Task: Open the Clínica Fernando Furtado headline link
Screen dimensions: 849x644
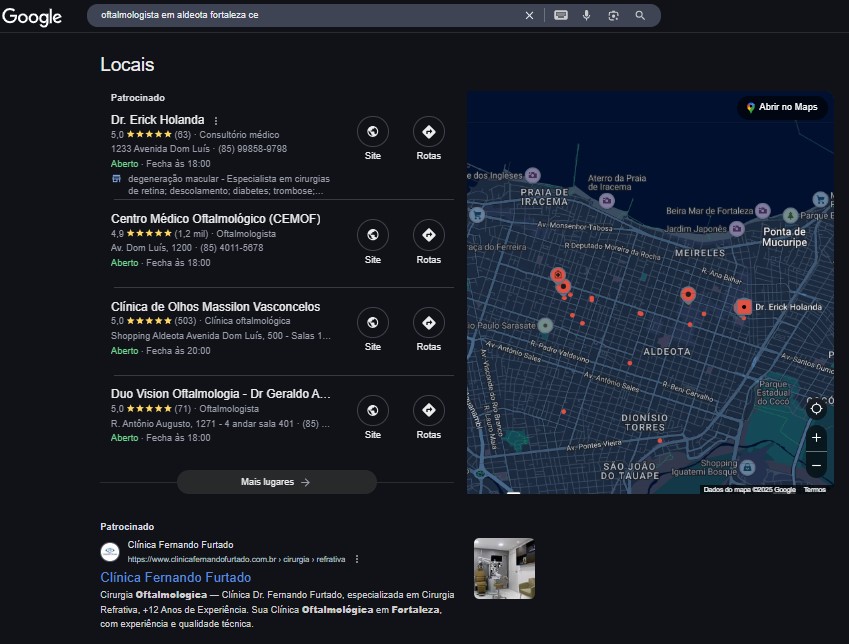Action: click(x=175, y=577)
